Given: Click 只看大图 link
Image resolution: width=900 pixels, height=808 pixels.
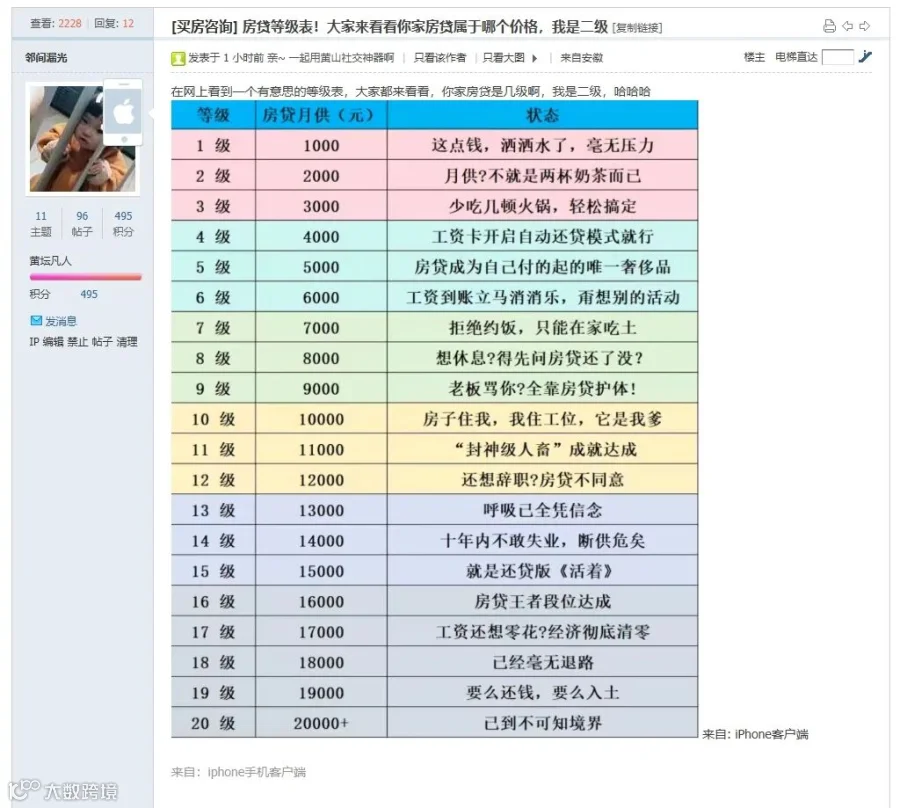Looking at the screenshot, I should pos(503,57).
